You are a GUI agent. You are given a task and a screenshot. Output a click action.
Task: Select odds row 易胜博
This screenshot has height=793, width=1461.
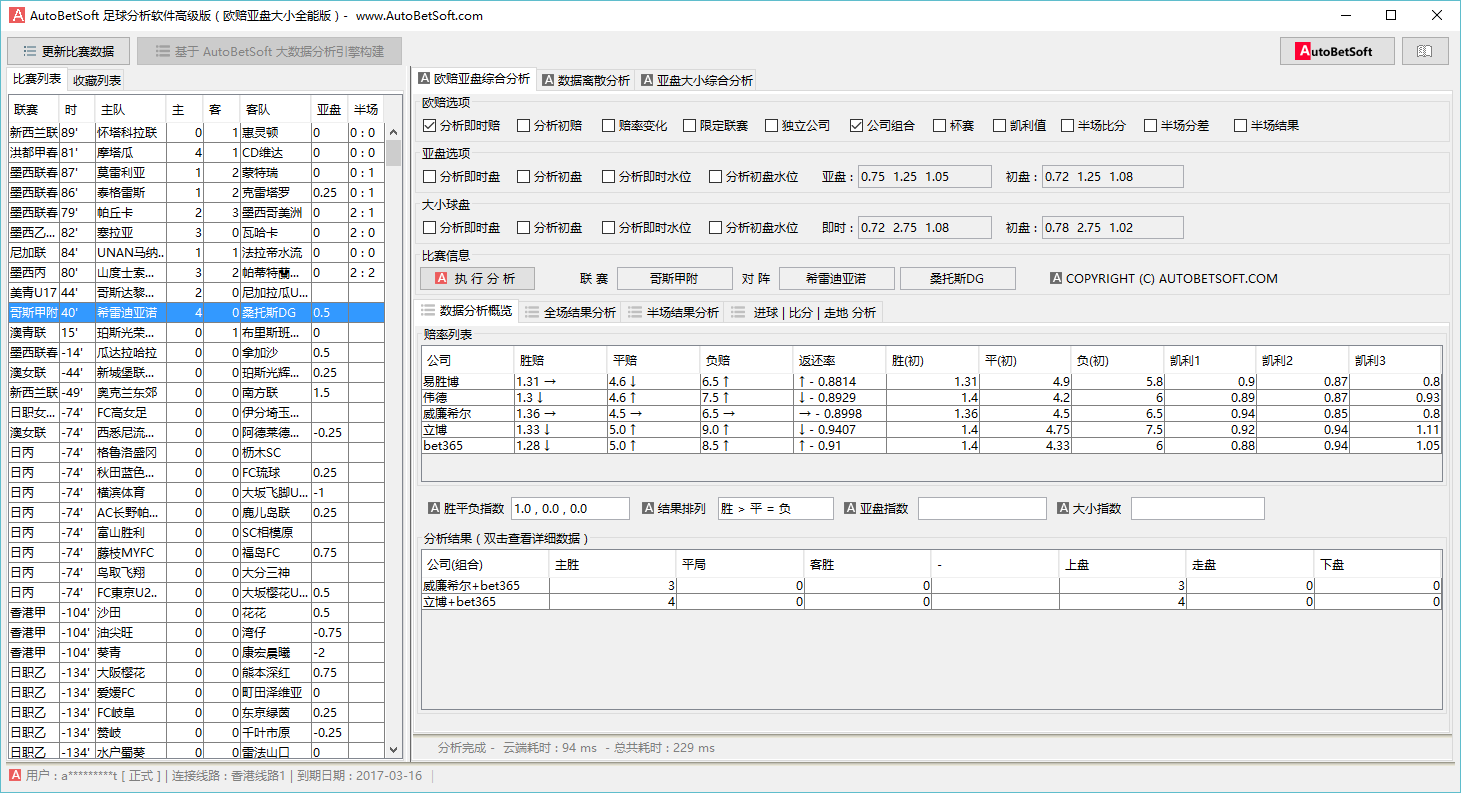point(931,381)
